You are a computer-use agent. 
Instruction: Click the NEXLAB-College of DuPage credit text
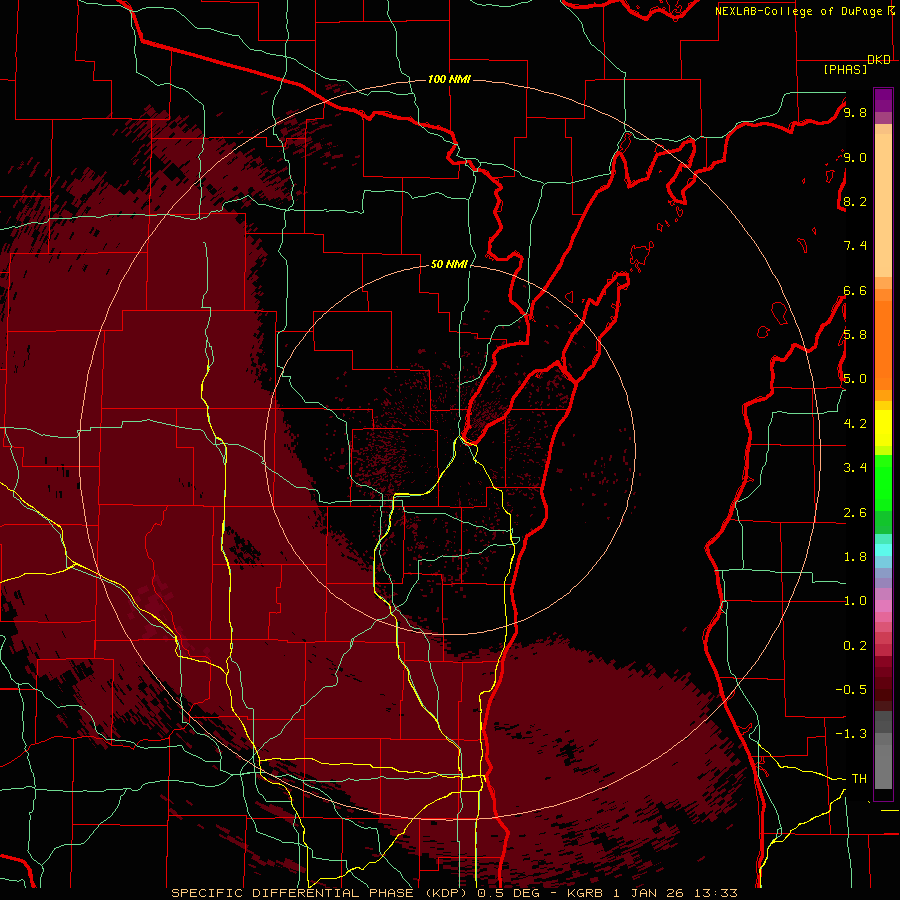point(799,11)
